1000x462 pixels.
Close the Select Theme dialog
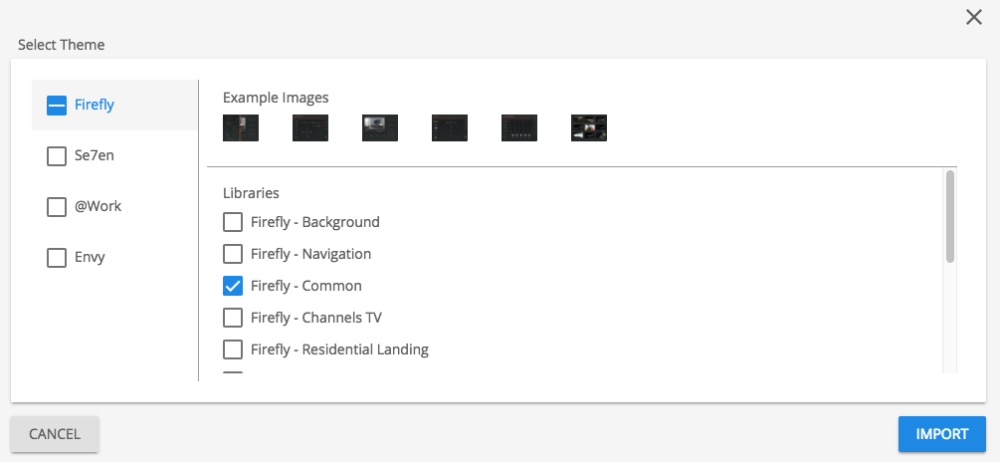coord(973,17)
